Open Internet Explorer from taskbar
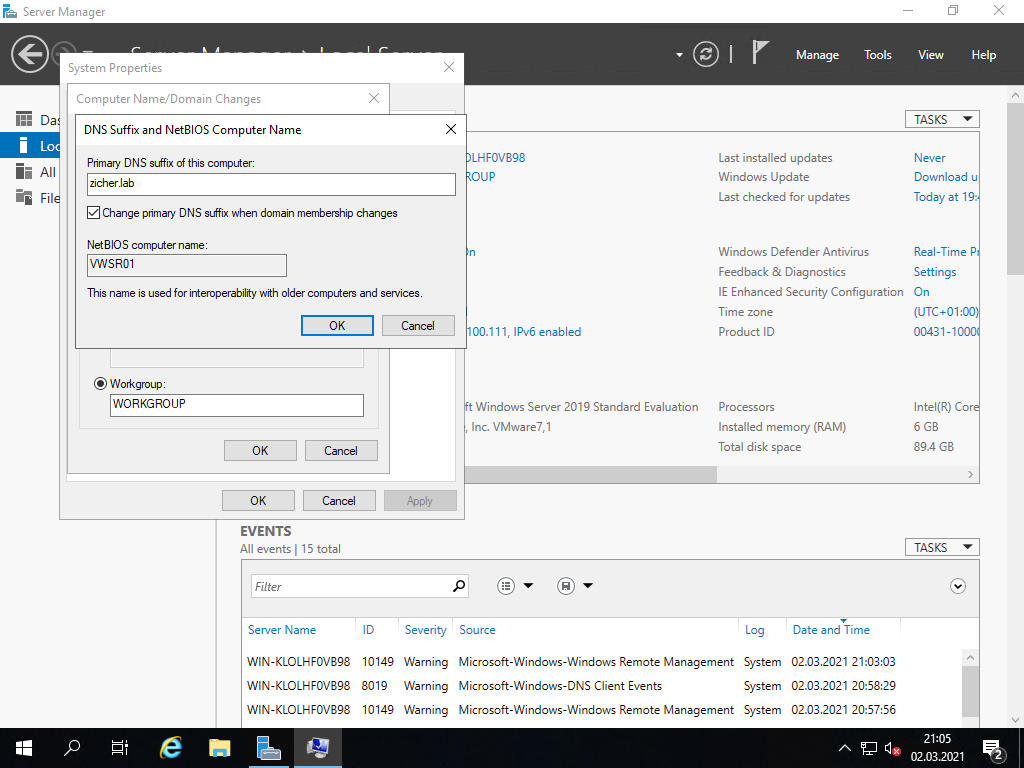The height and width of the screenshot is (768, 1024). click(x=171, y=747)
